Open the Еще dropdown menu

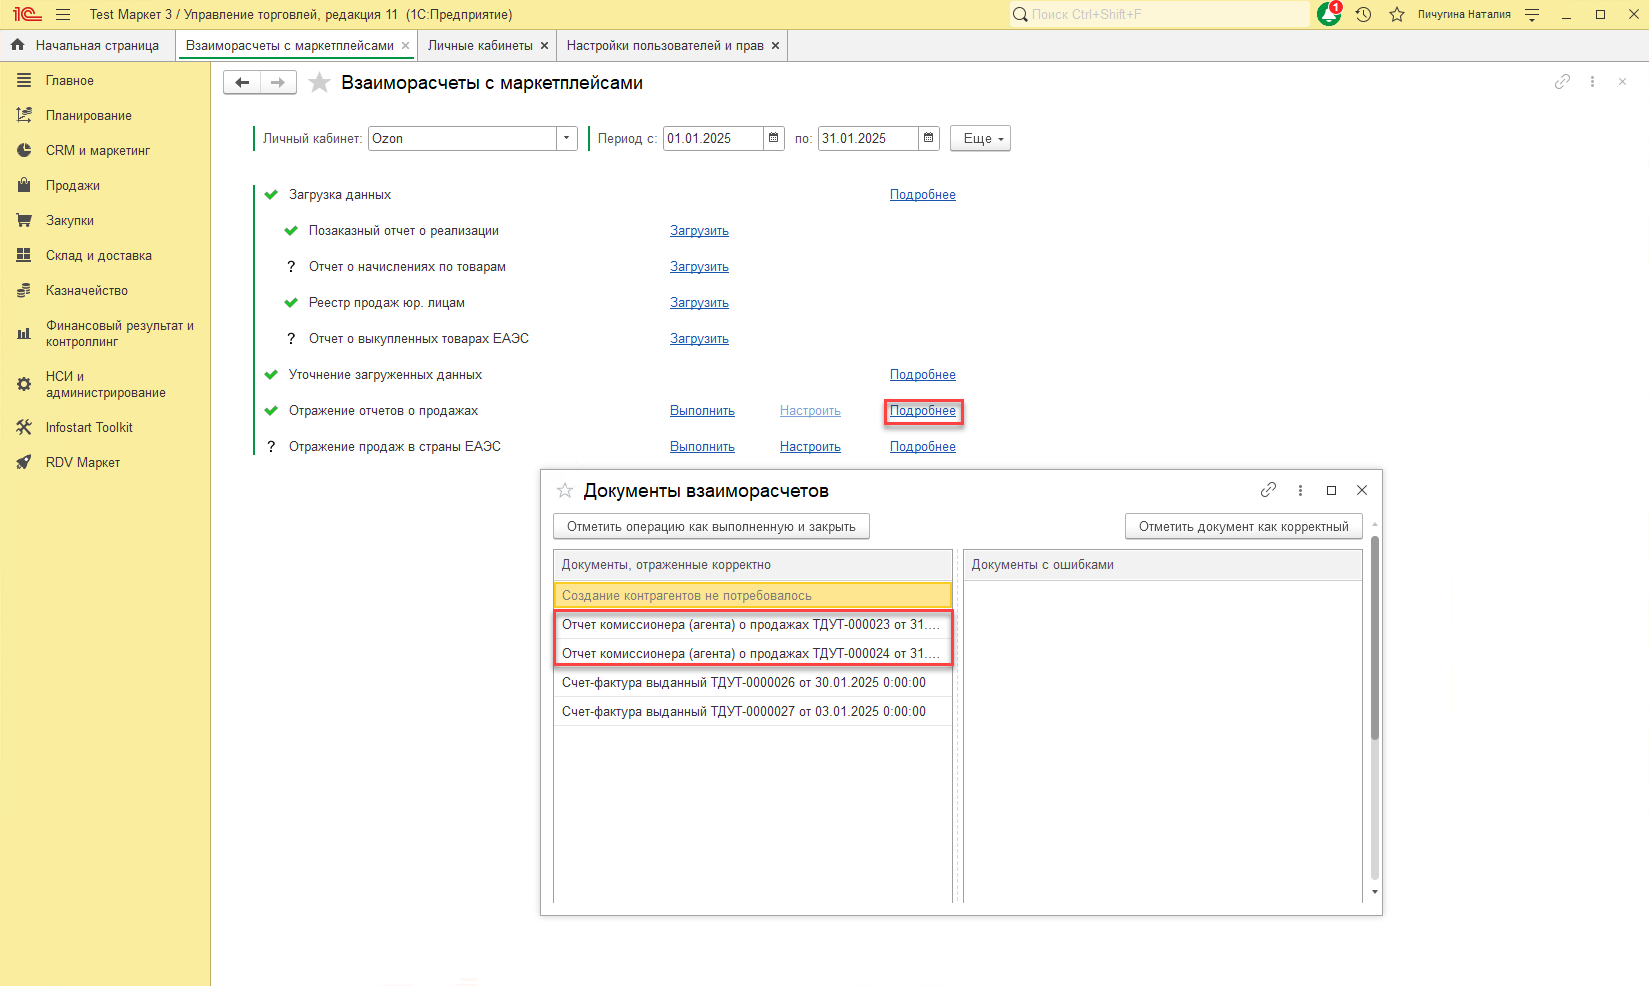980,138
